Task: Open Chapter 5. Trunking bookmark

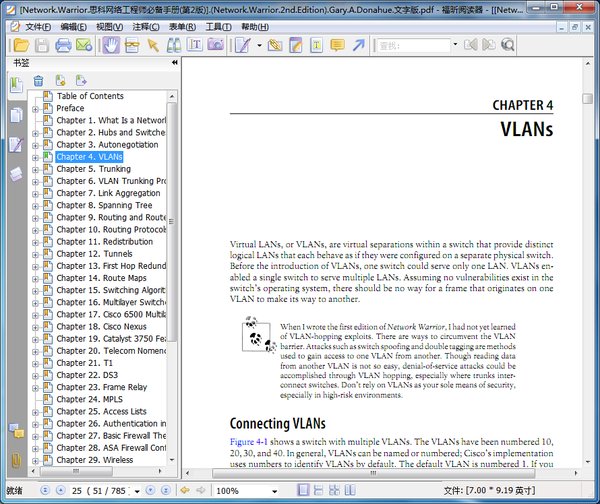Action: 93,169
